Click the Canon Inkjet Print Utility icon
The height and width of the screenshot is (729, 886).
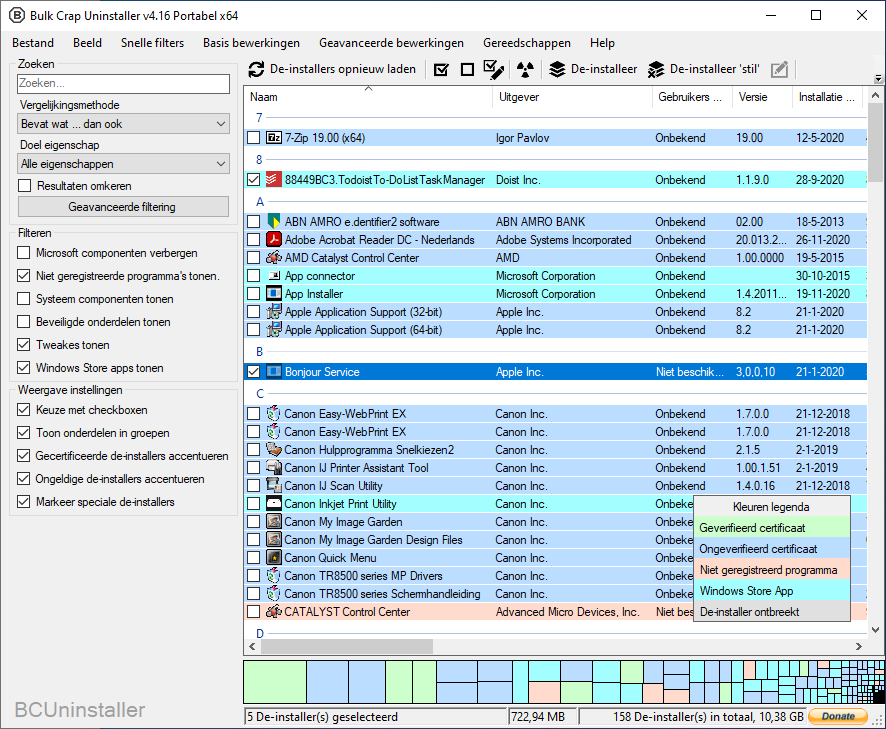273,504
